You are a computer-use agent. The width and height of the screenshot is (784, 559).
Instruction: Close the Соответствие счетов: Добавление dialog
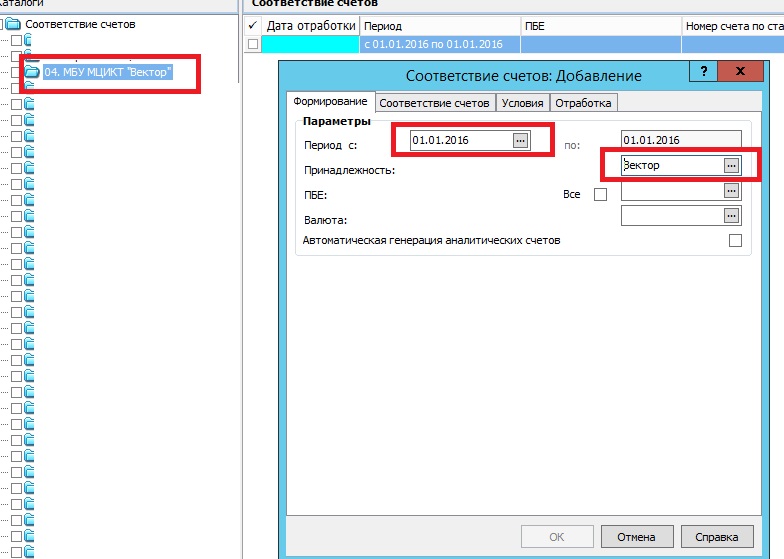739,73
